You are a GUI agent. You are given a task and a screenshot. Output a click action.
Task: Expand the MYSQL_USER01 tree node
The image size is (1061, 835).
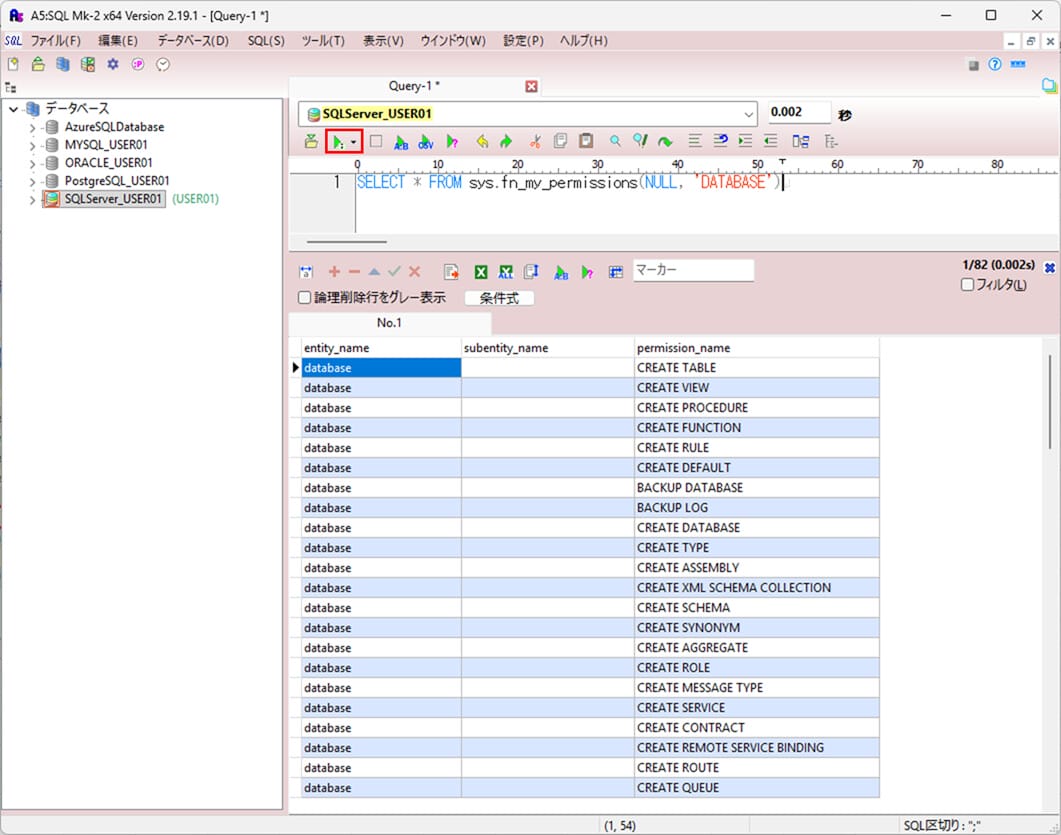[x=34, y=145]
